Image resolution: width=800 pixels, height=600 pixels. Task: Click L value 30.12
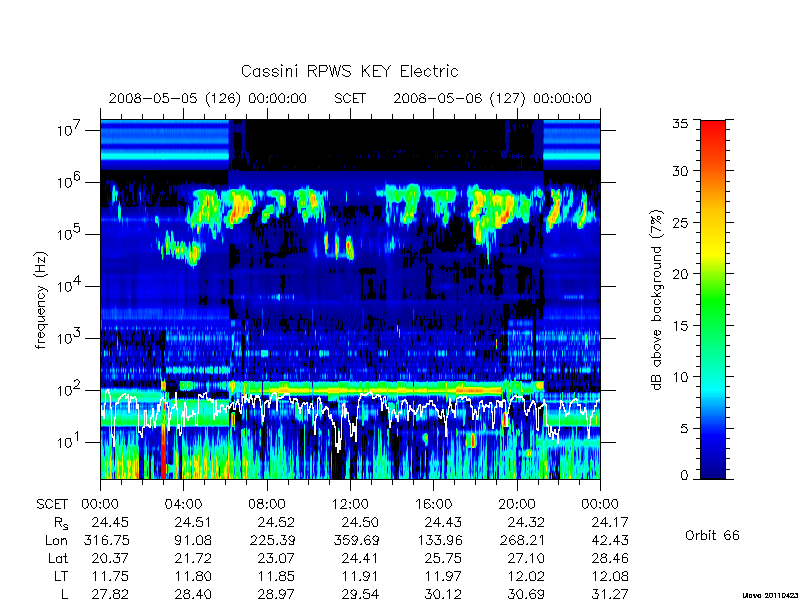443,594
